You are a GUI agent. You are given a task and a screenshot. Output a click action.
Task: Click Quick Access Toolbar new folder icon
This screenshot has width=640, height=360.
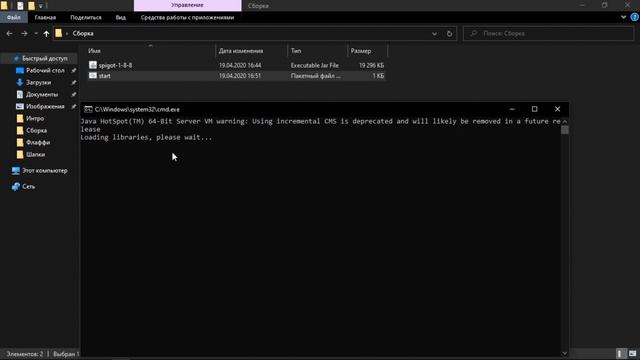[31, 6]
